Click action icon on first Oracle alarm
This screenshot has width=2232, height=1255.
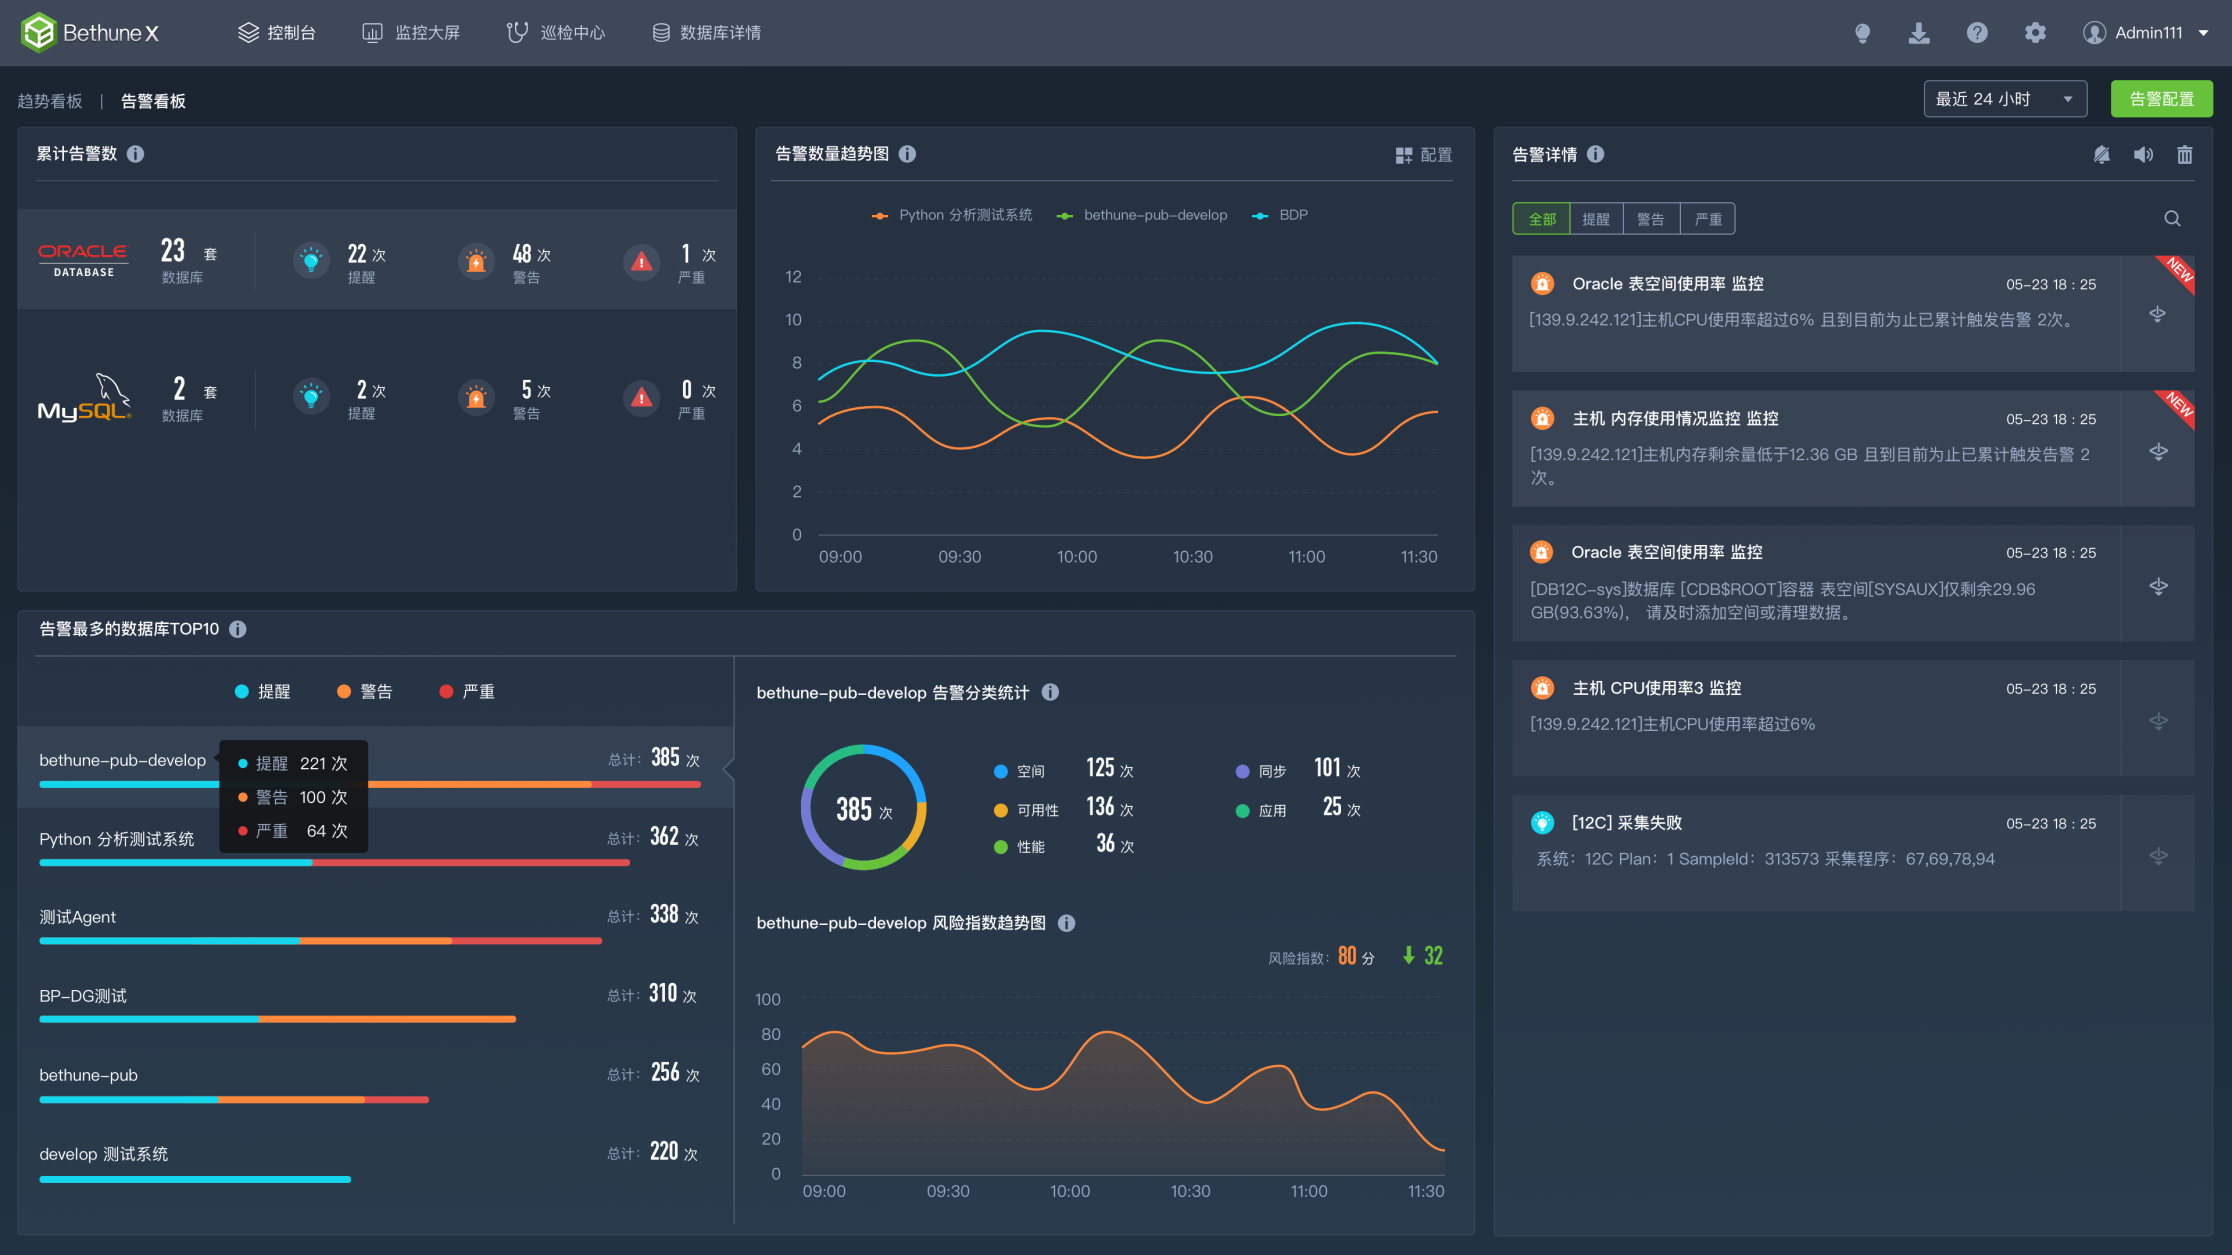[x=2158, y=315]
